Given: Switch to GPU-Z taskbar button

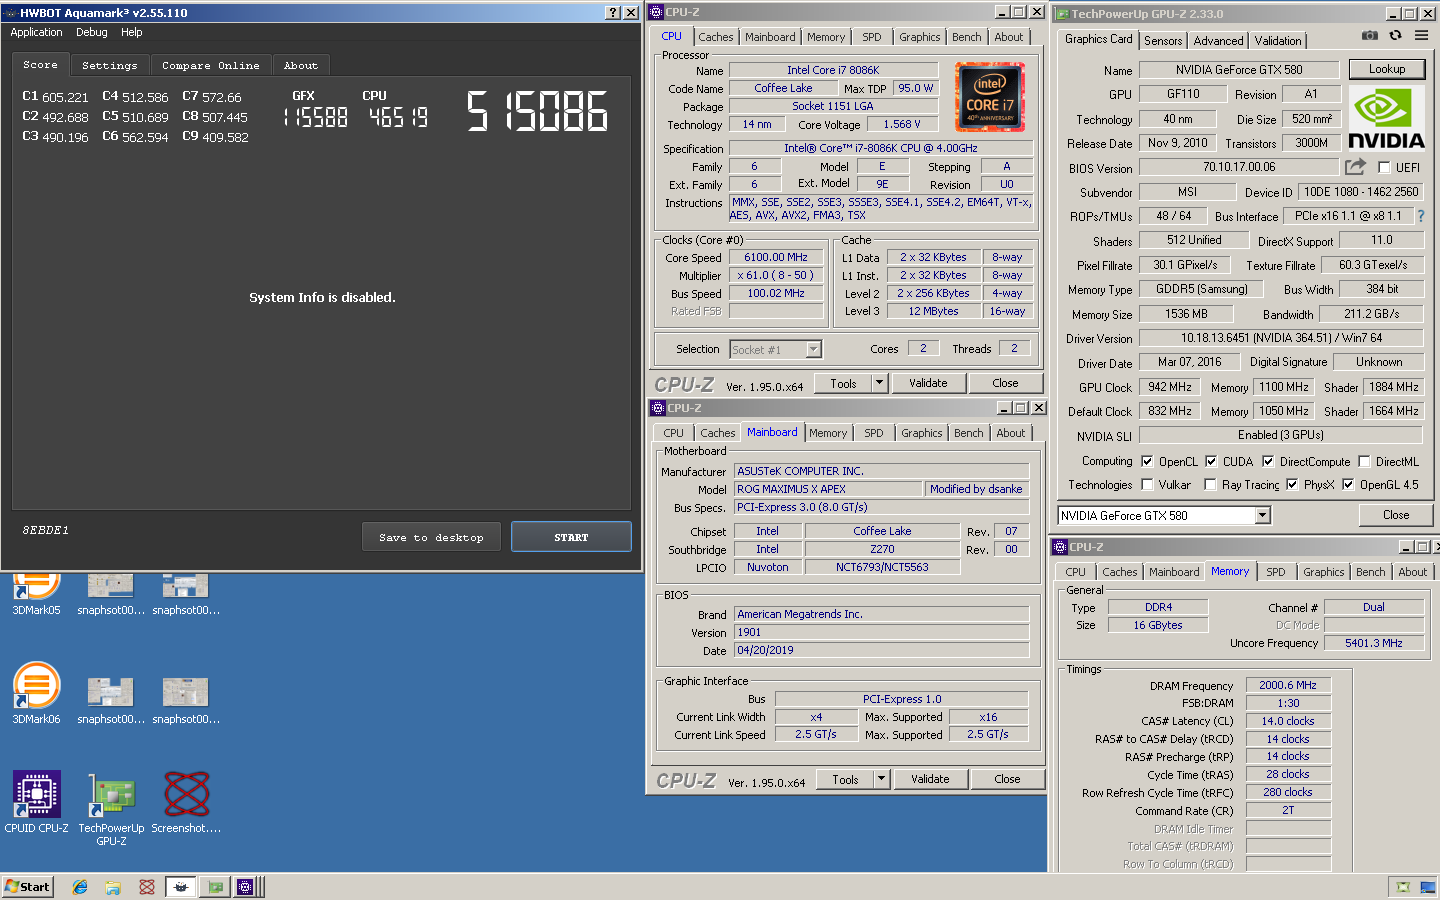Looking at the screenshot, I should 215,887.
